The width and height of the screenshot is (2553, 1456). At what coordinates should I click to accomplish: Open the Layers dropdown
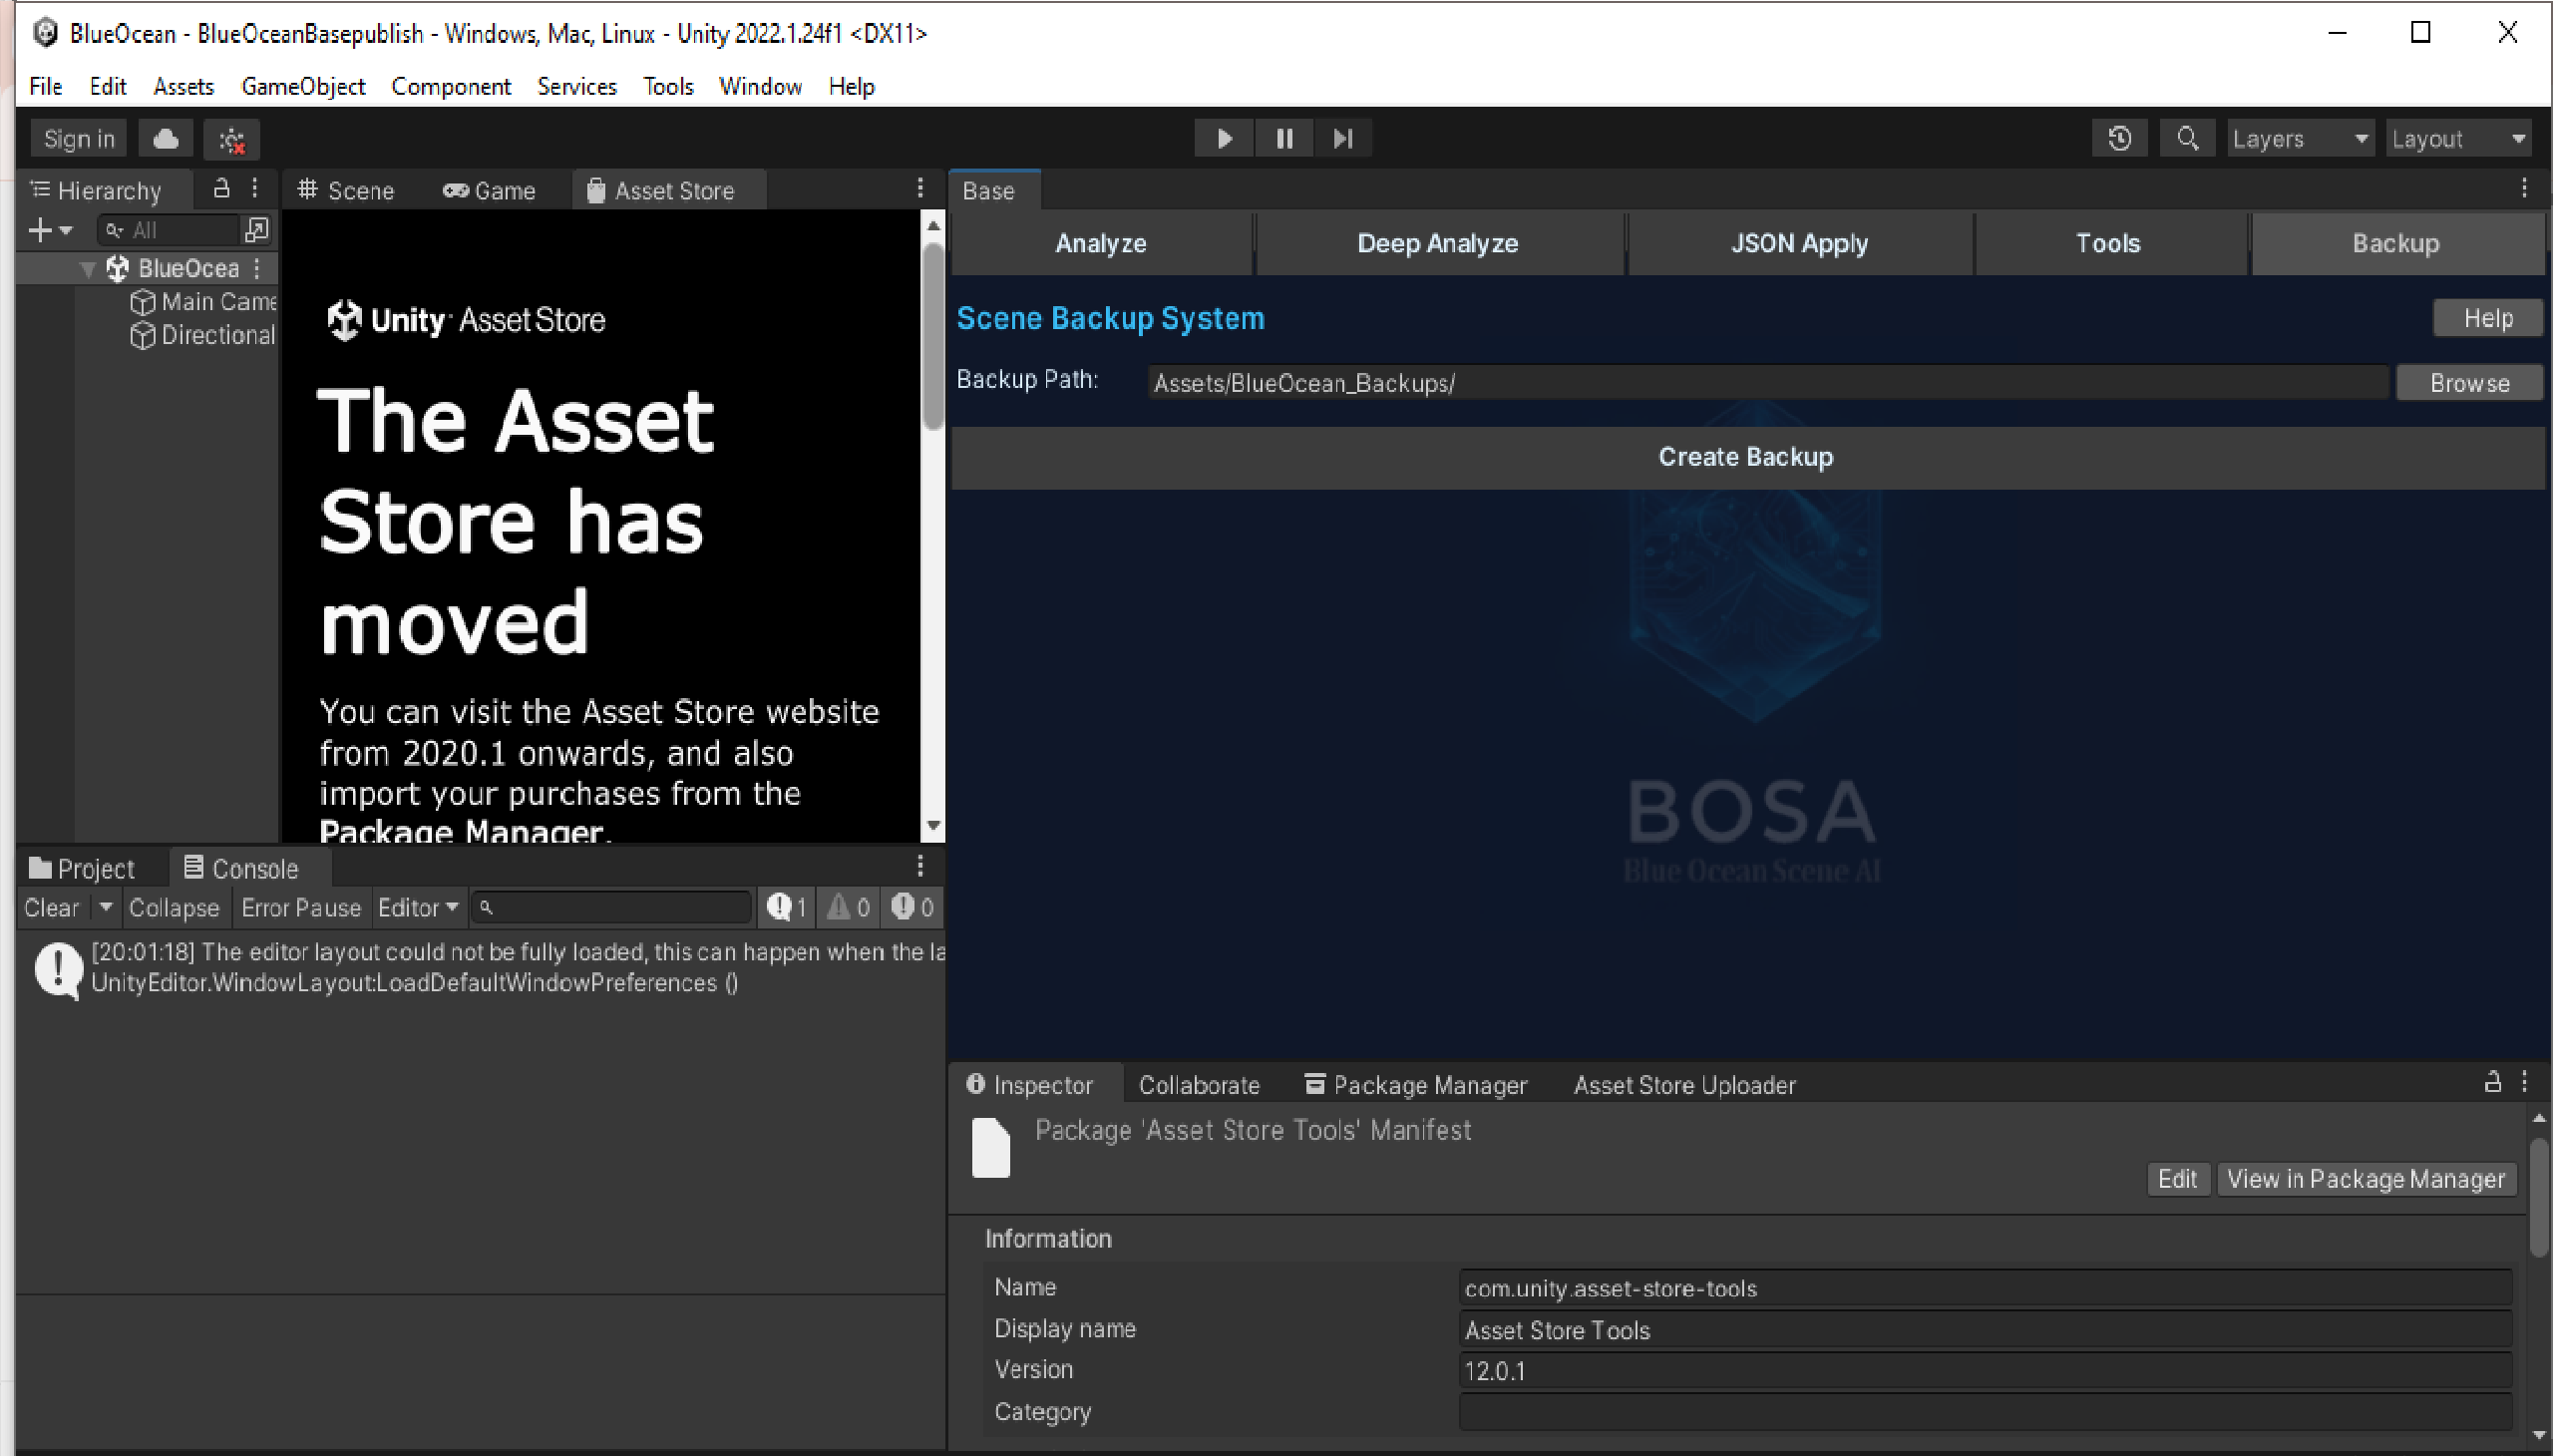coord(2299,138)
